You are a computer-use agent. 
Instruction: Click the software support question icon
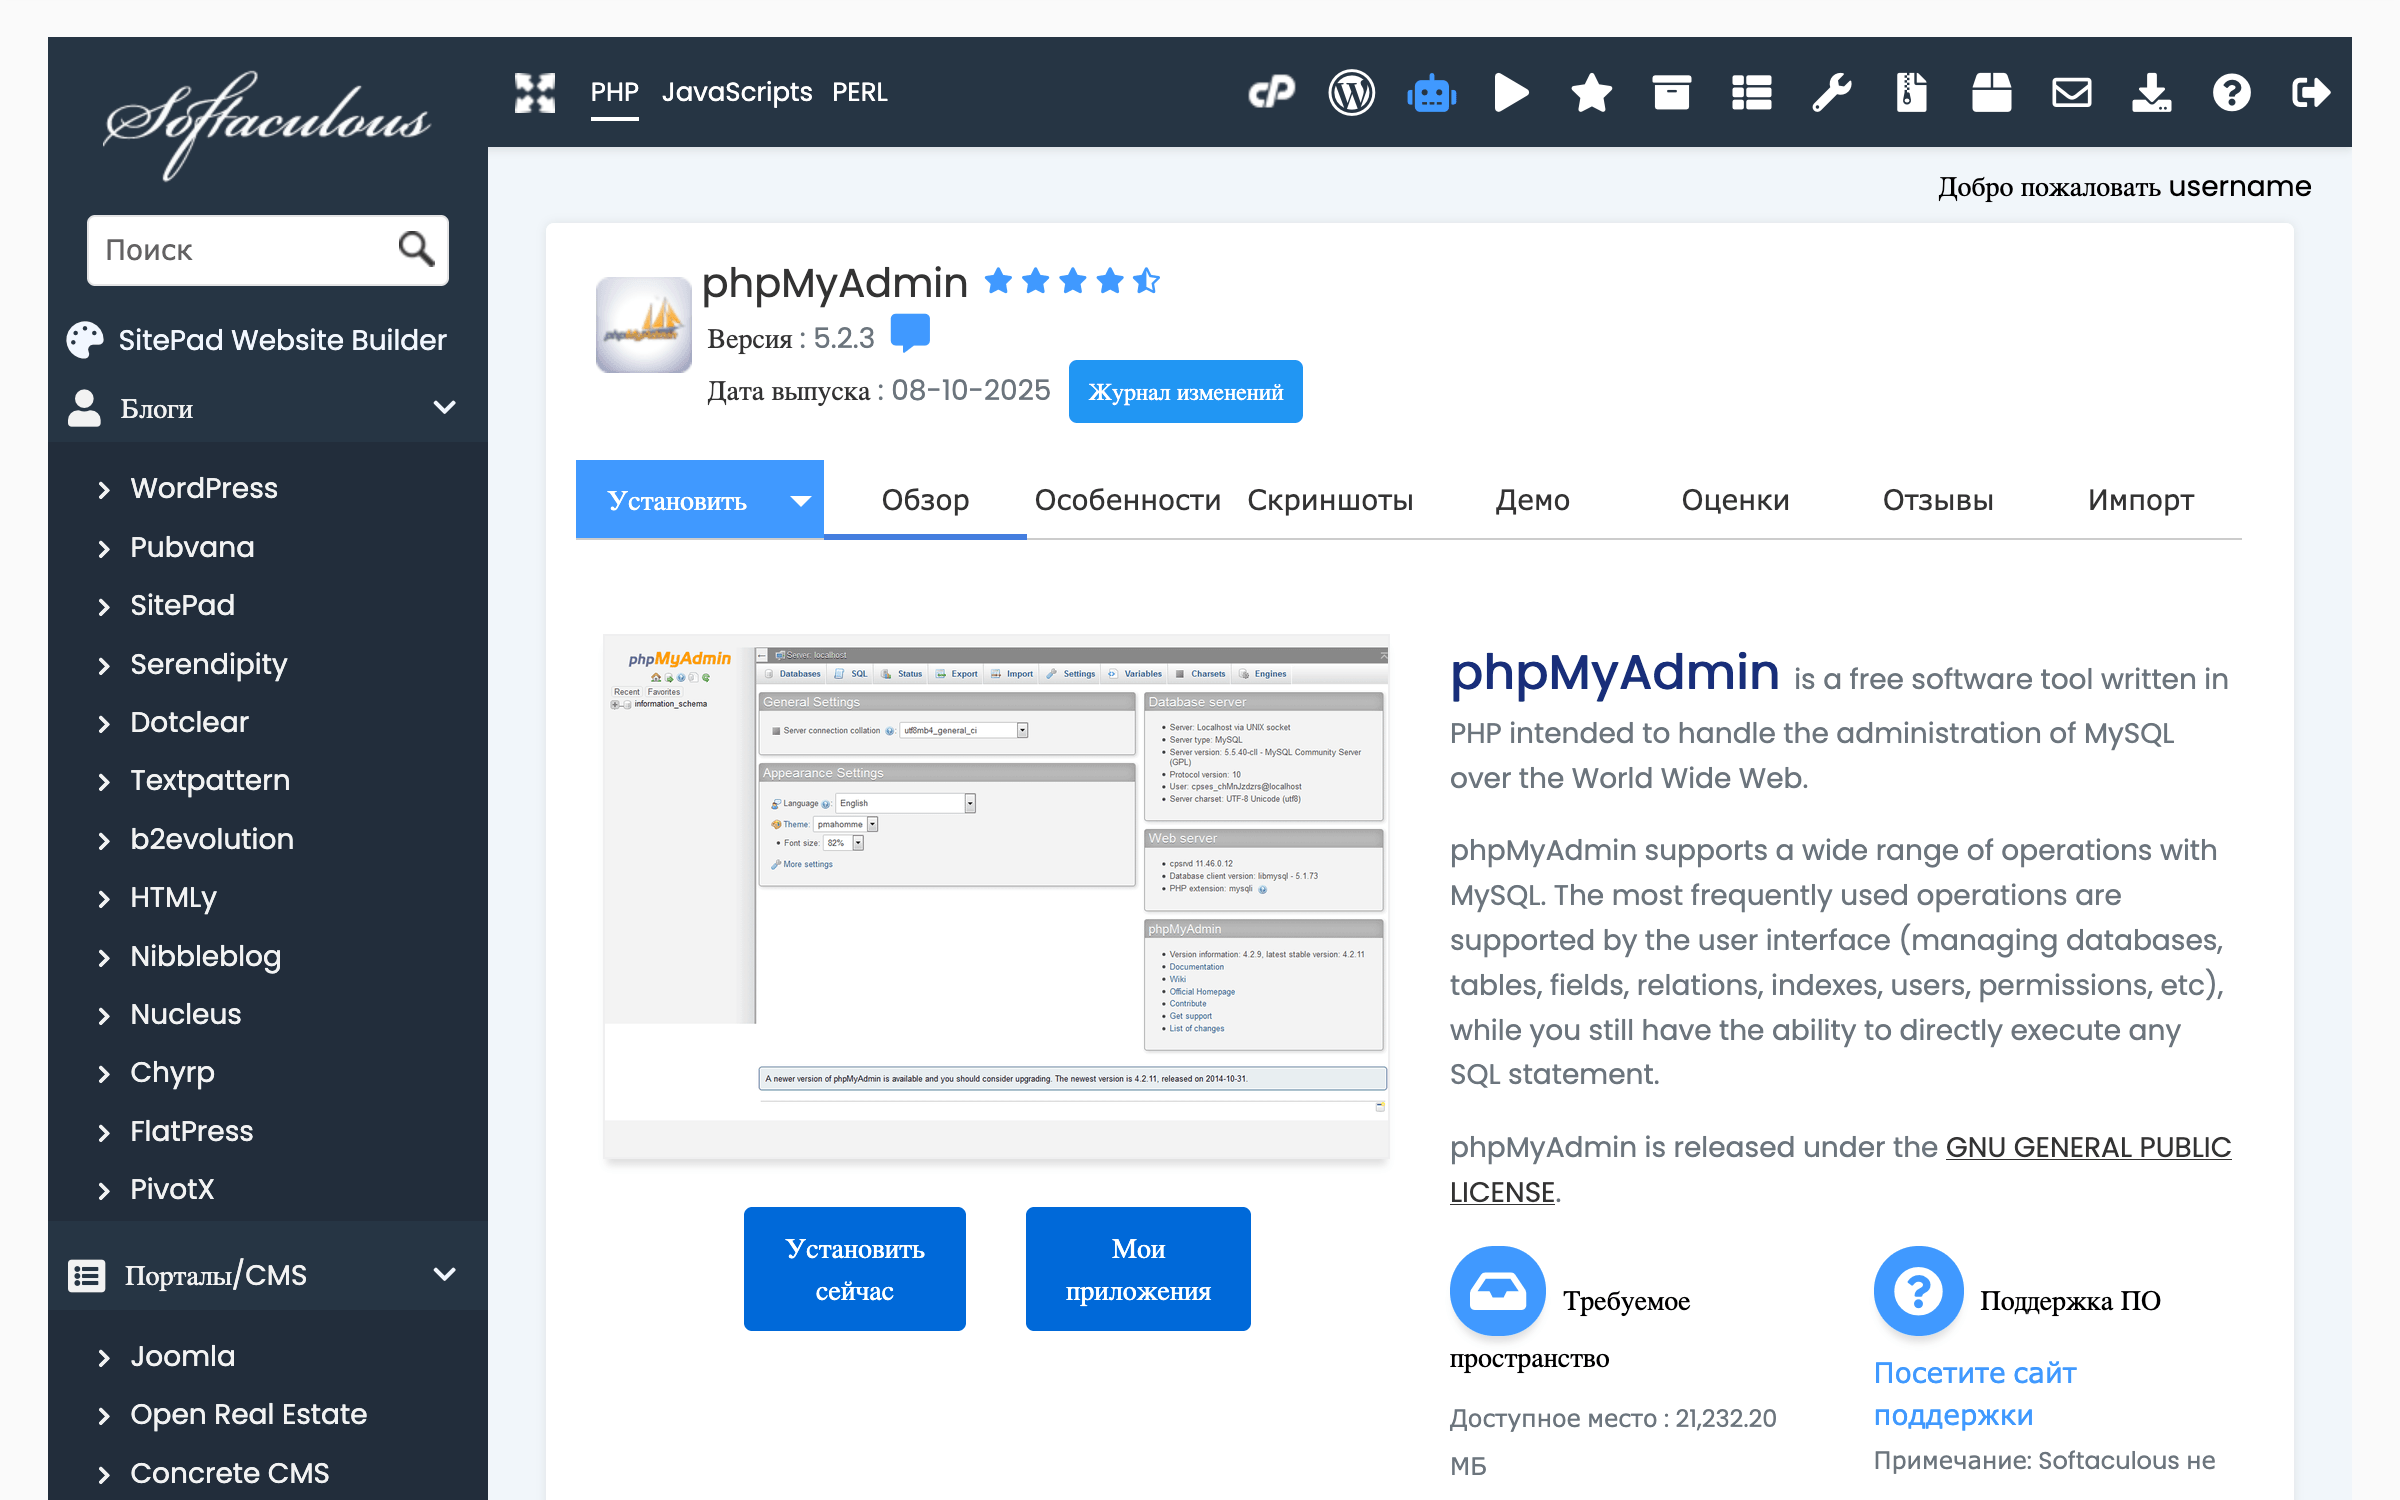(x=1918, y=1290)
